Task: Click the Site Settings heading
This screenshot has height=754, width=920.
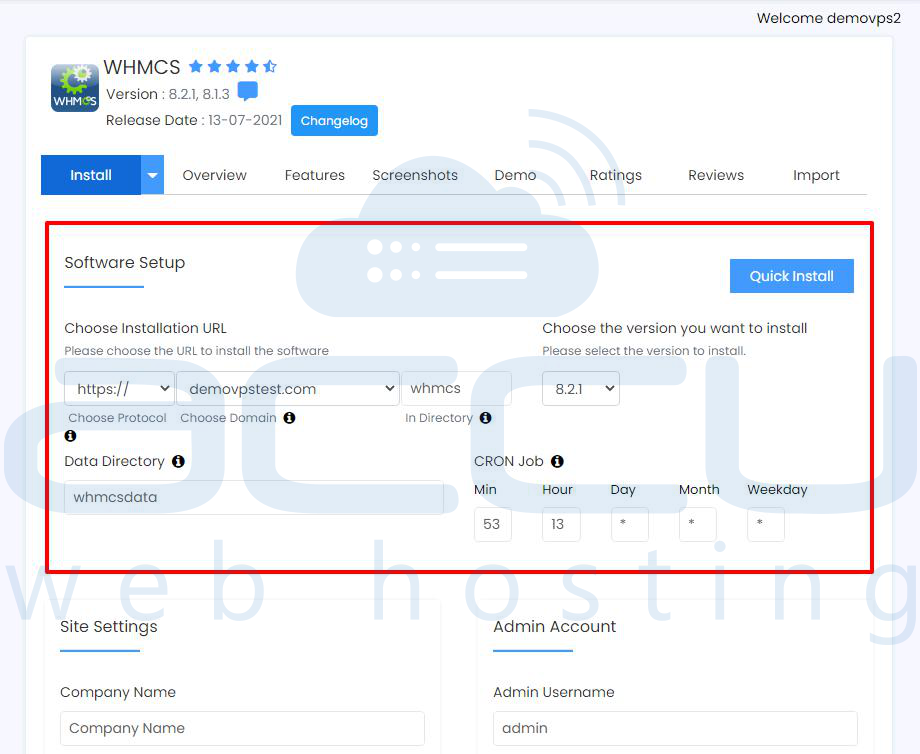Action: coord(109,627)
